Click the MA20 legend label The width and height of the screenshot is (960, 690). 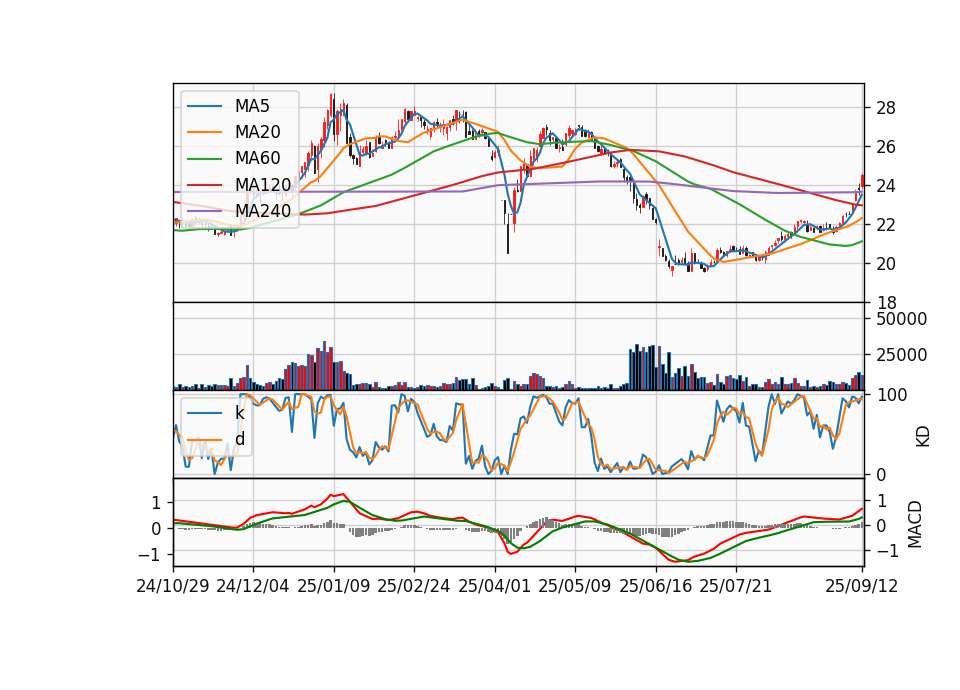(257, 132)
